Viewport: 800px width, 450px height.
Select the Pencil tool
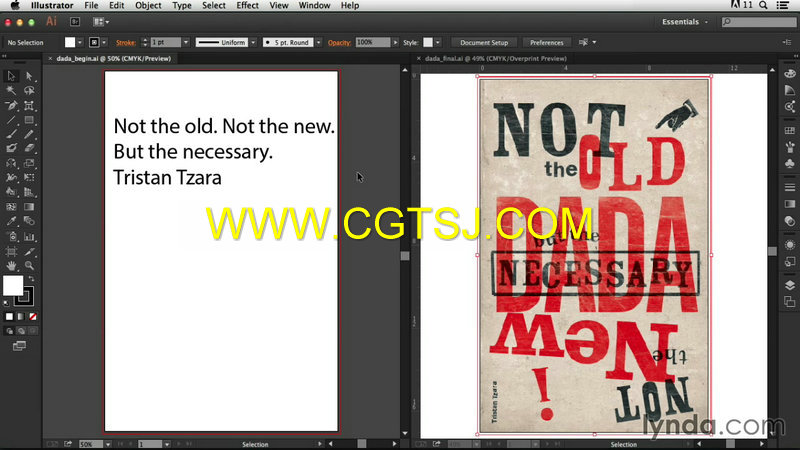(x=29, y=134)
